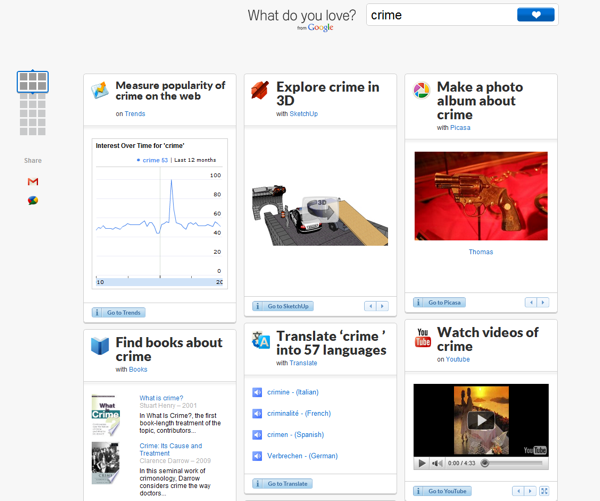The height and width of the screenshot is (501, 600).
Task: Click the blue heart search button
Action: point(535,15)
